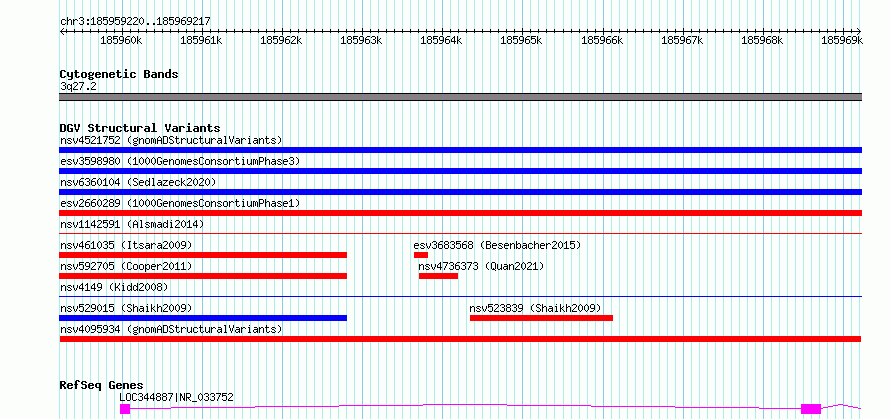
Task: Click the 185966k ruler tick label
Action: click(602, 40)
